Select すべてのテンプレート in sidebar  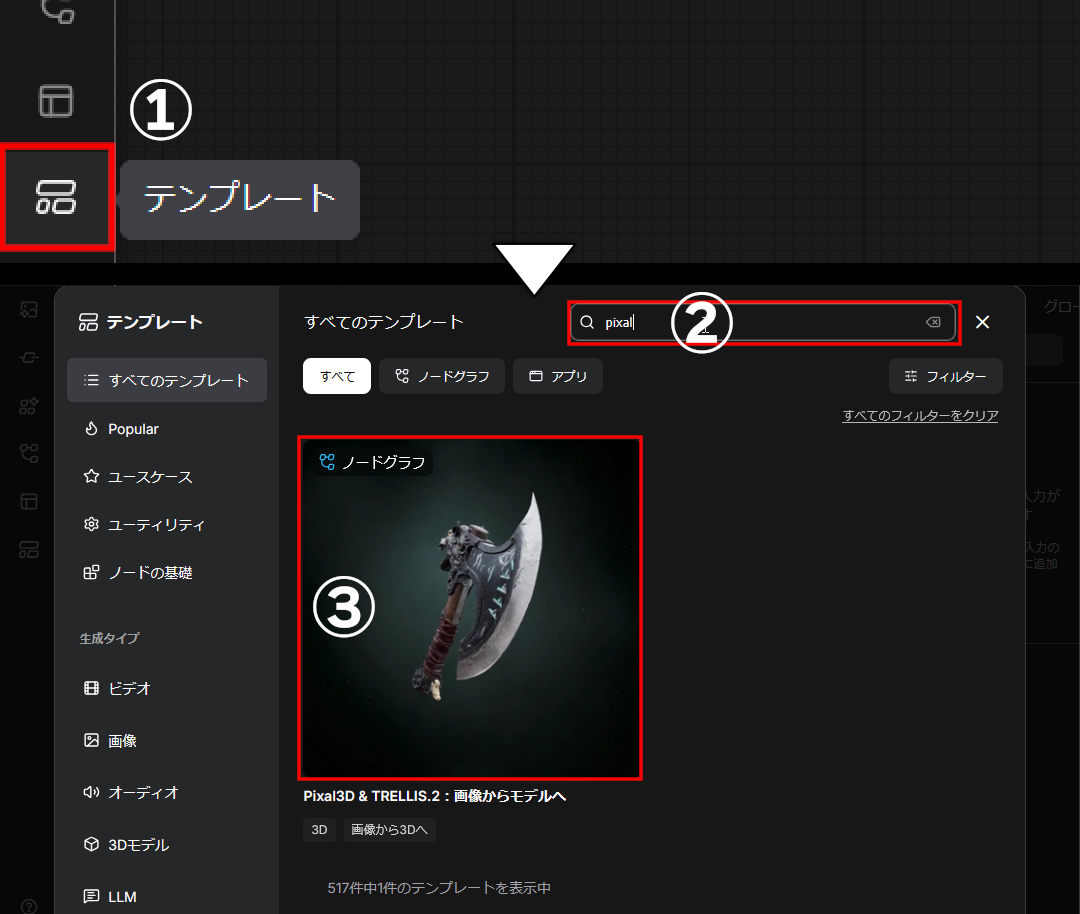coord(167,380)
